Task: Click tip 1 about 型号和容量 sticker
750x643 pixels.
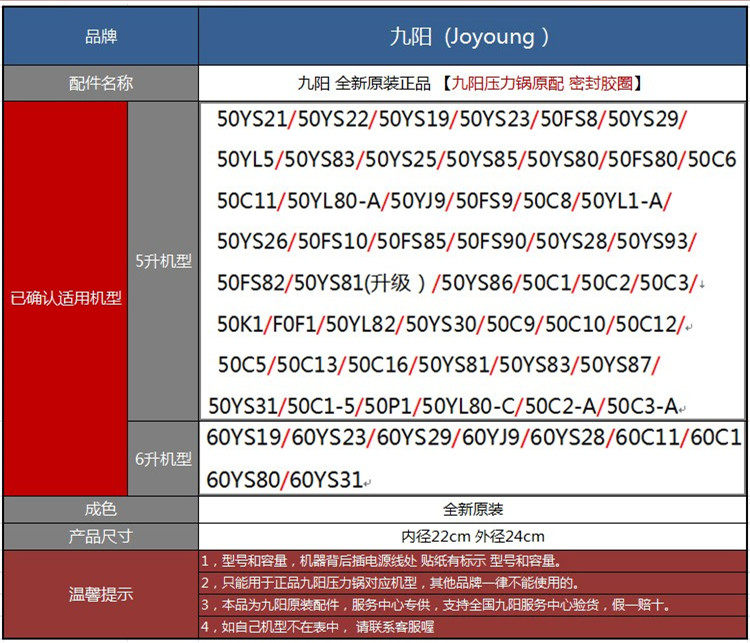Action: pyautogui.click(x=472, y=561)
